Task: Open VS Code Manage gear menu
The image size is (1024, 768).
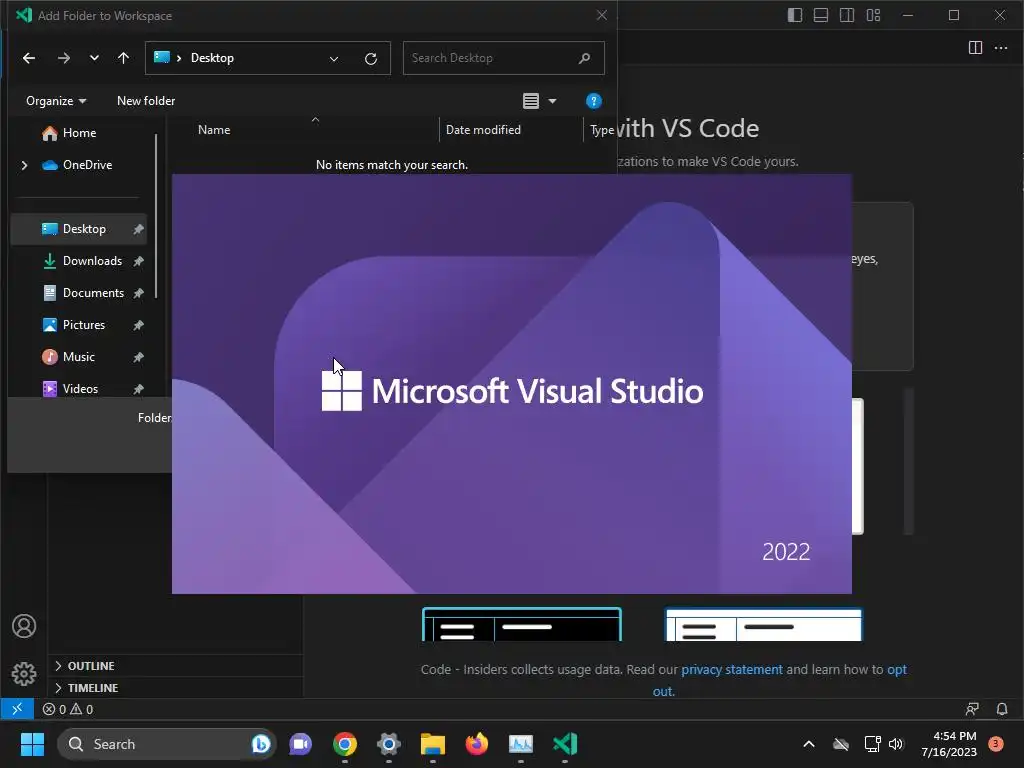Action: click(24, 673)
